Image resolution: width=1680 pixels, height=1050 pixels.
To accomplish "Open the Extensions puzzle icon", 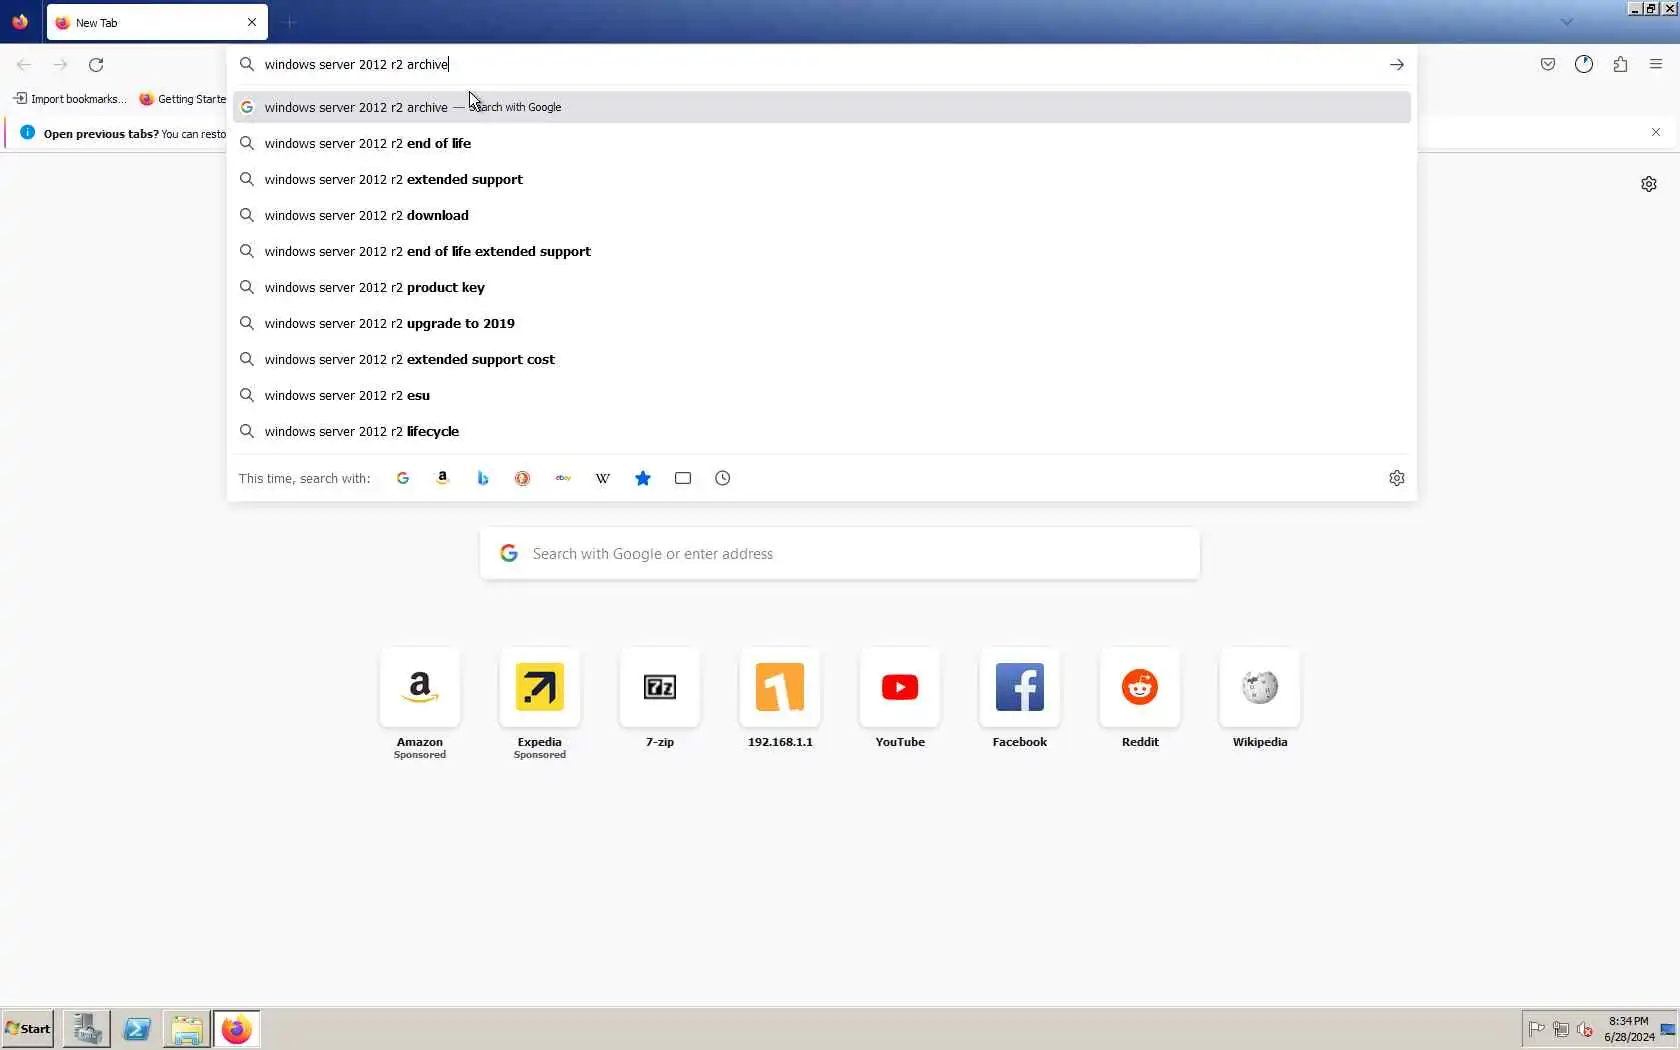I will coord(1620,65).
